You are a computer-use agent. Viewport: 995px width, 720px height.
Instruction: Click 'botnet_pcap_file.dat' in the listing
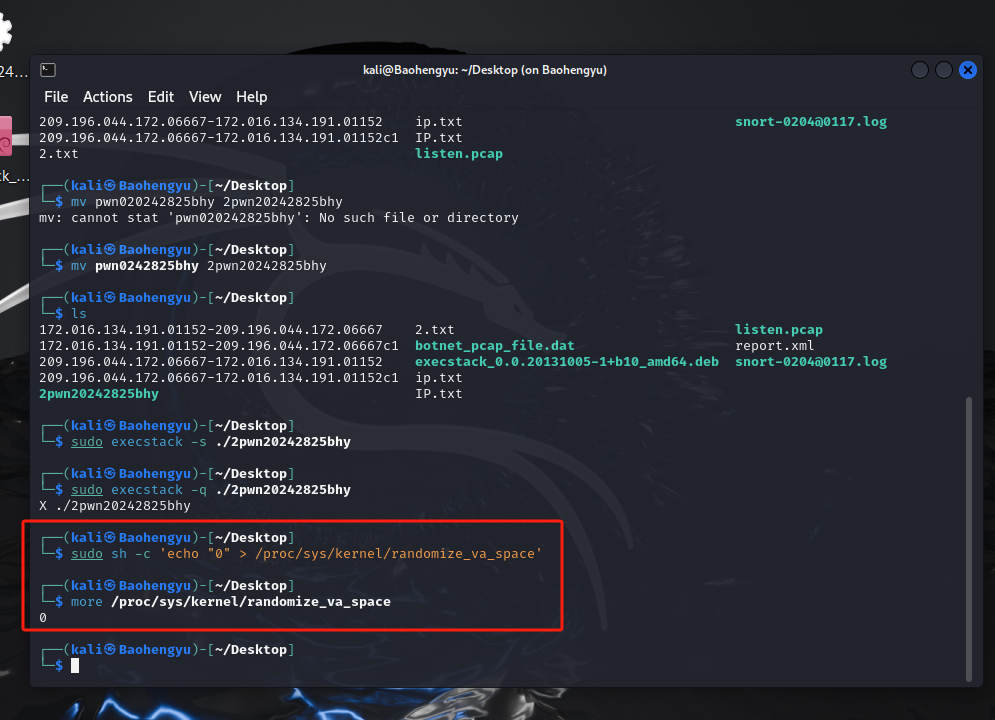coord(494,346)
